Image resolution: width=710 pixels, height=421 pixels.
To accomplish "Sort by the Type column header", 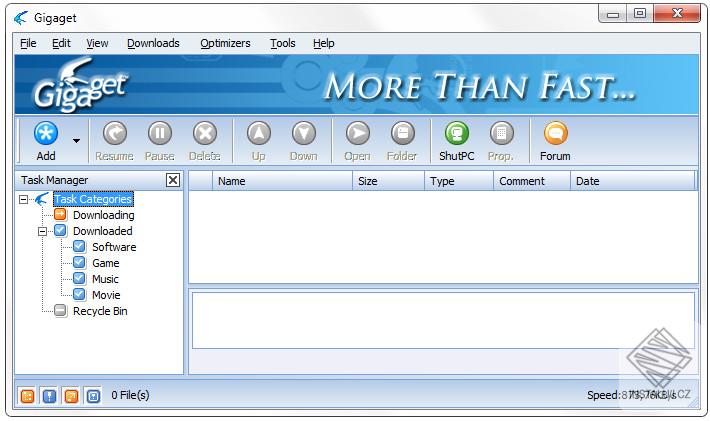I will (x=459, y=181).
